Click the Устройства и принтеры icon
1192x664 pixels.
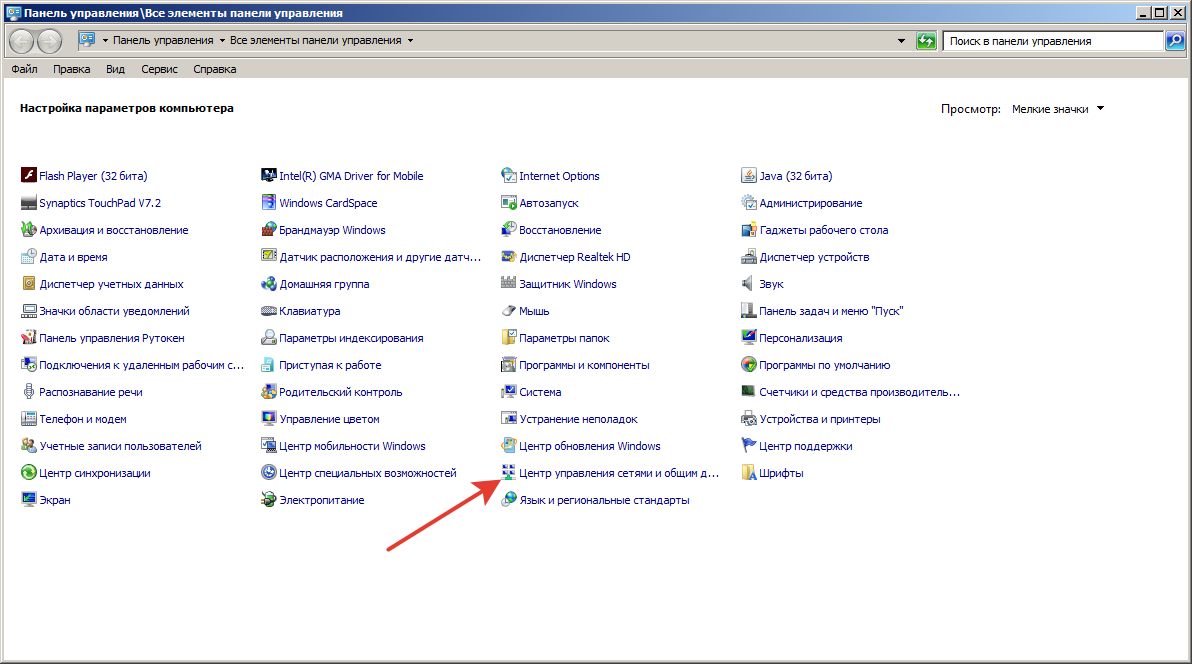tap(749, 419)
